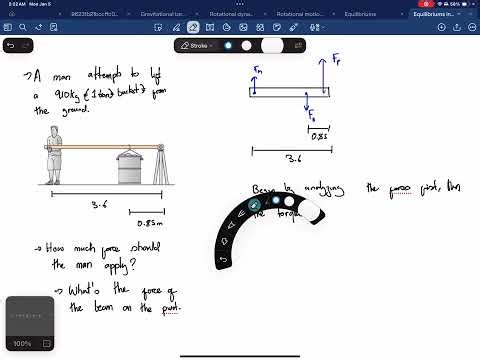Screen dimensions: 480x360
Task: Open the more options ellipsis icon
Action: click(x=472, y=27)
